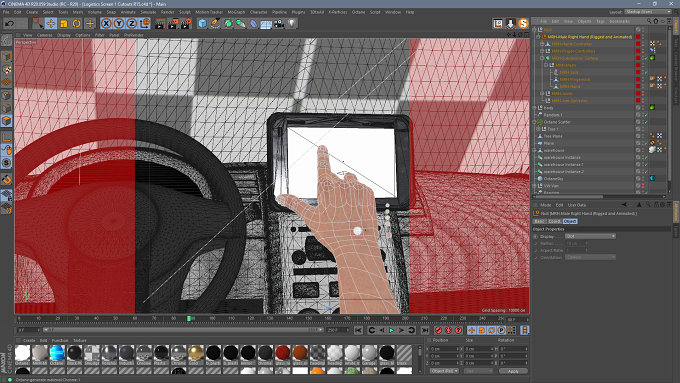The image size is (680, 383).
Task: Click the Floor environment icon
Action: point(266,23)
